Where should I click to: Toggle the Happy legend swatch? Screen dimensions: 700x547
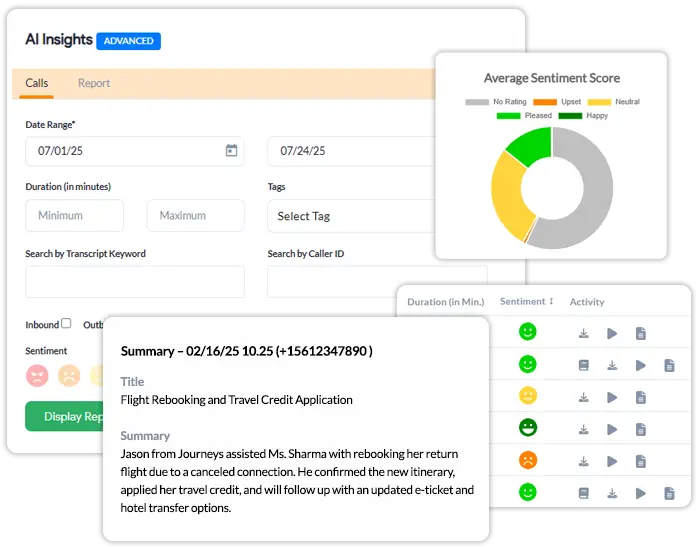tap(570, 116)
